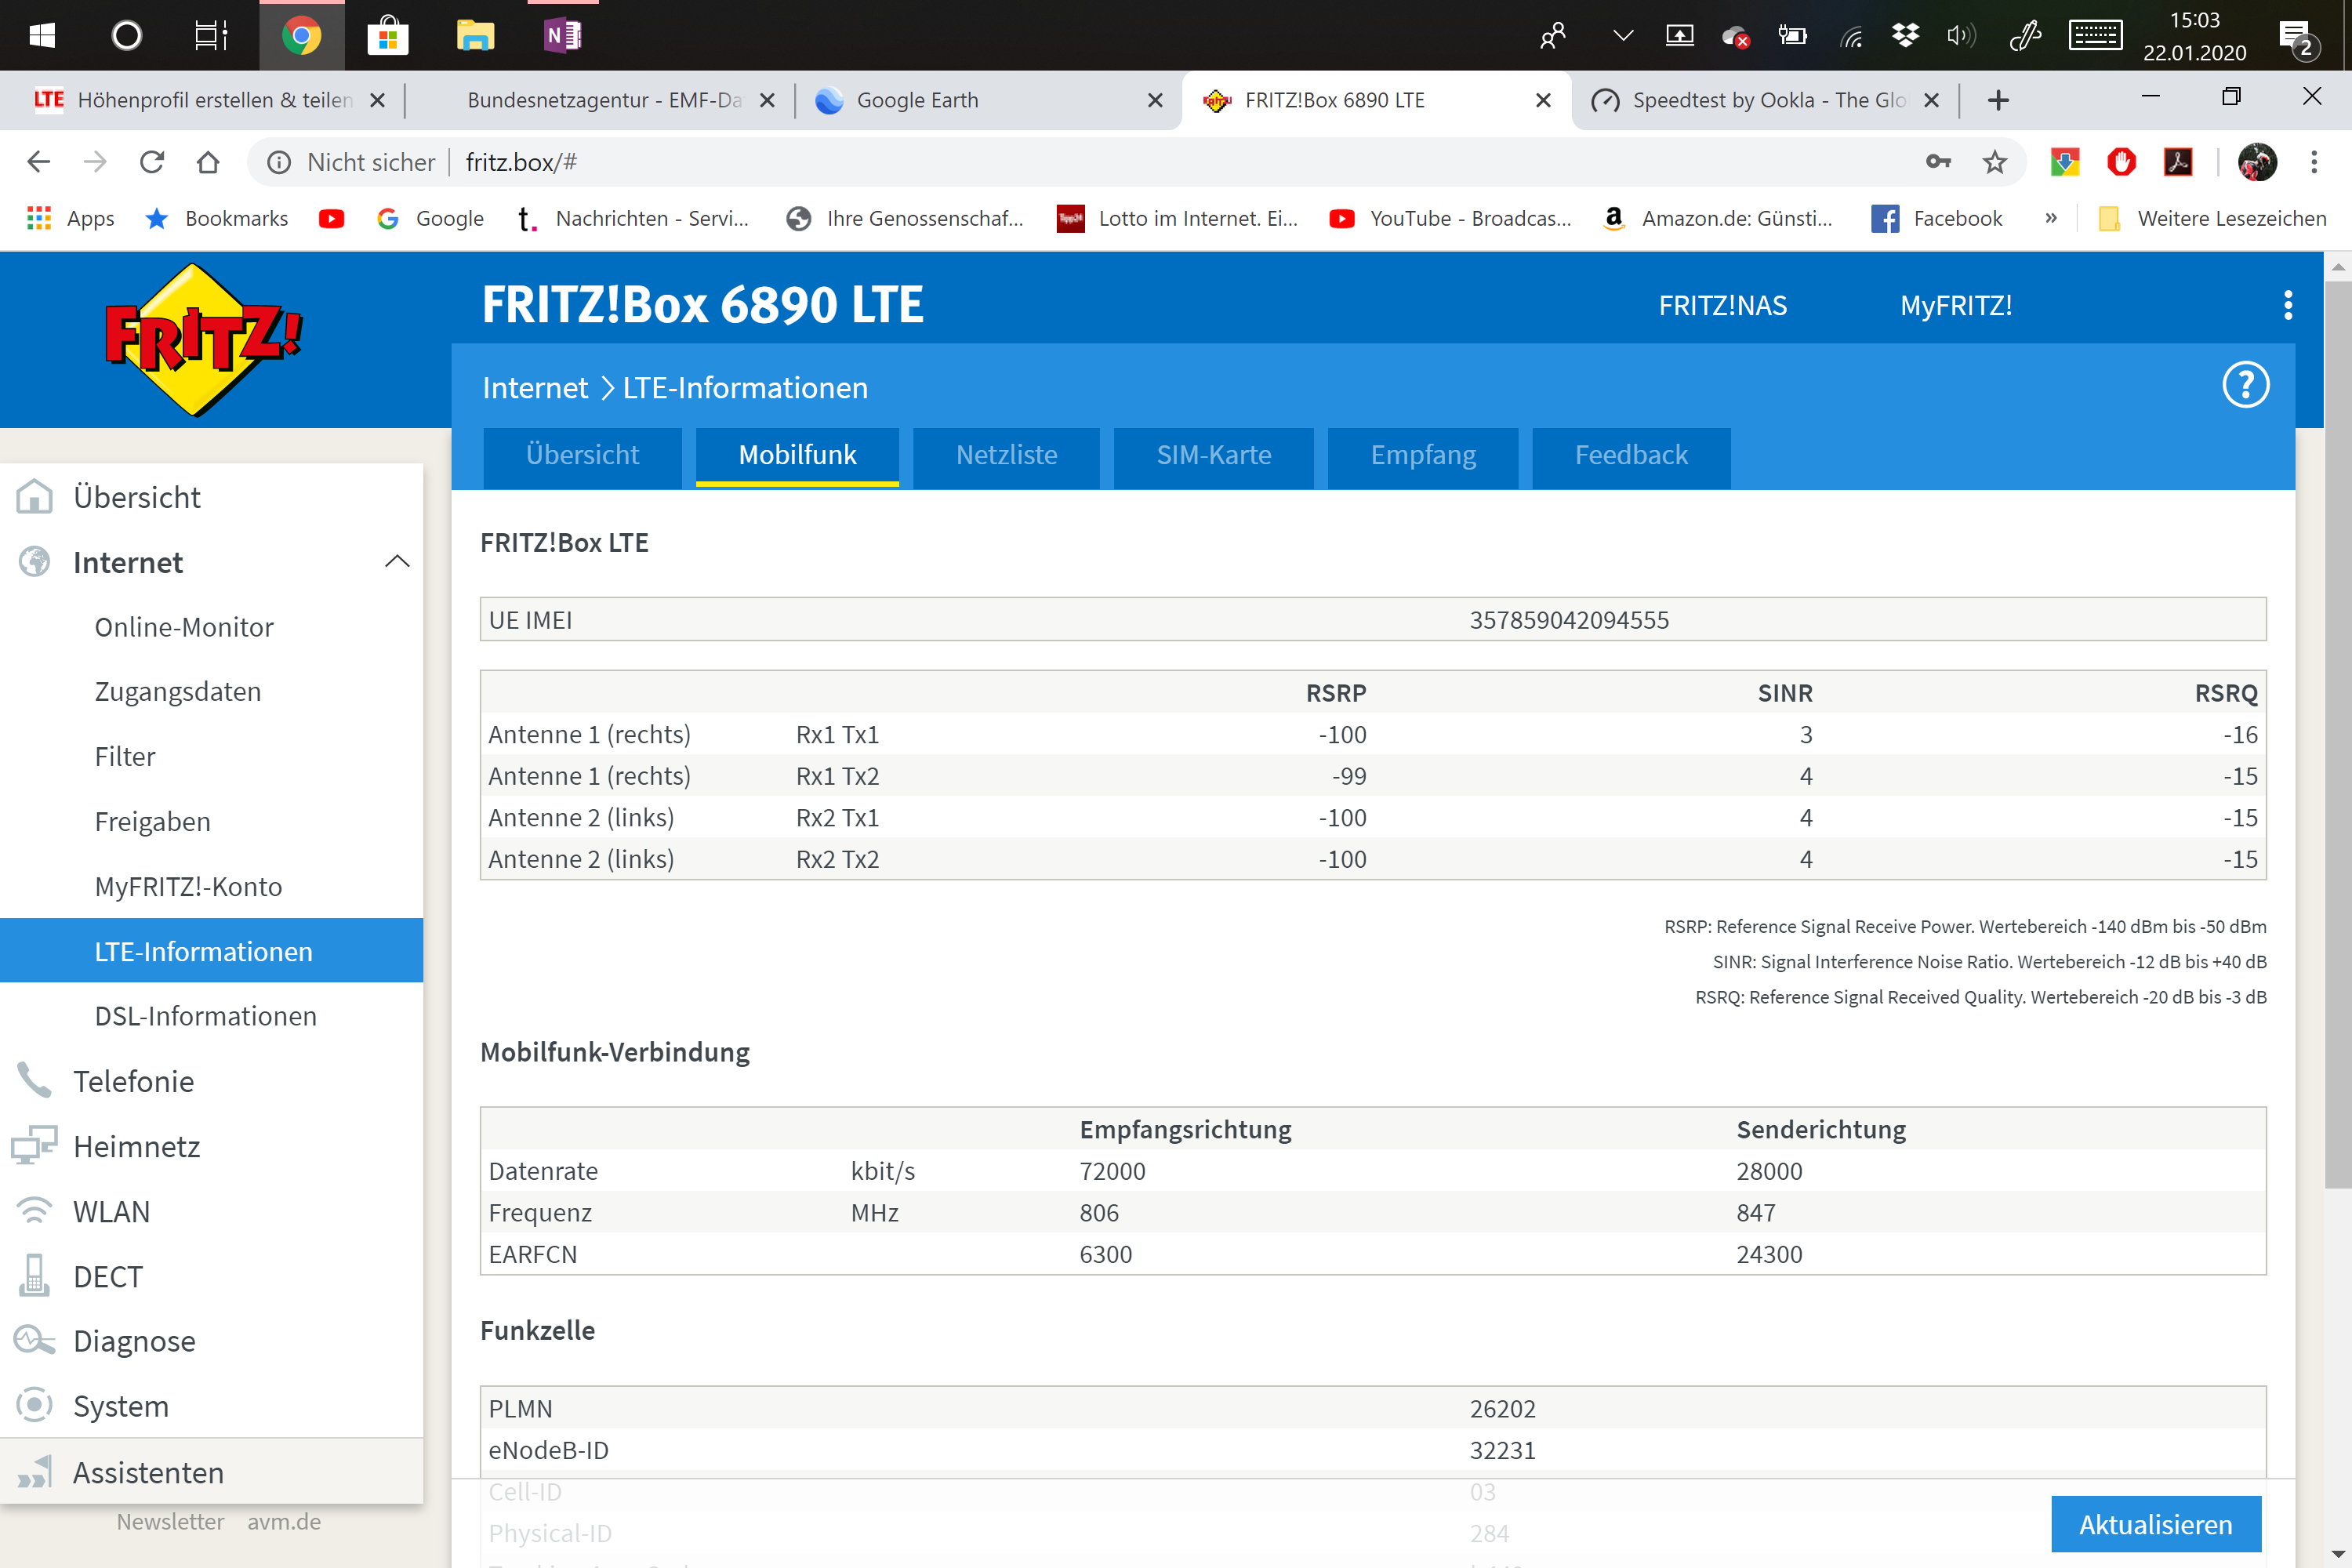
Task: Open the FRITZ!Box three-dot menu
Action: 2288,305
